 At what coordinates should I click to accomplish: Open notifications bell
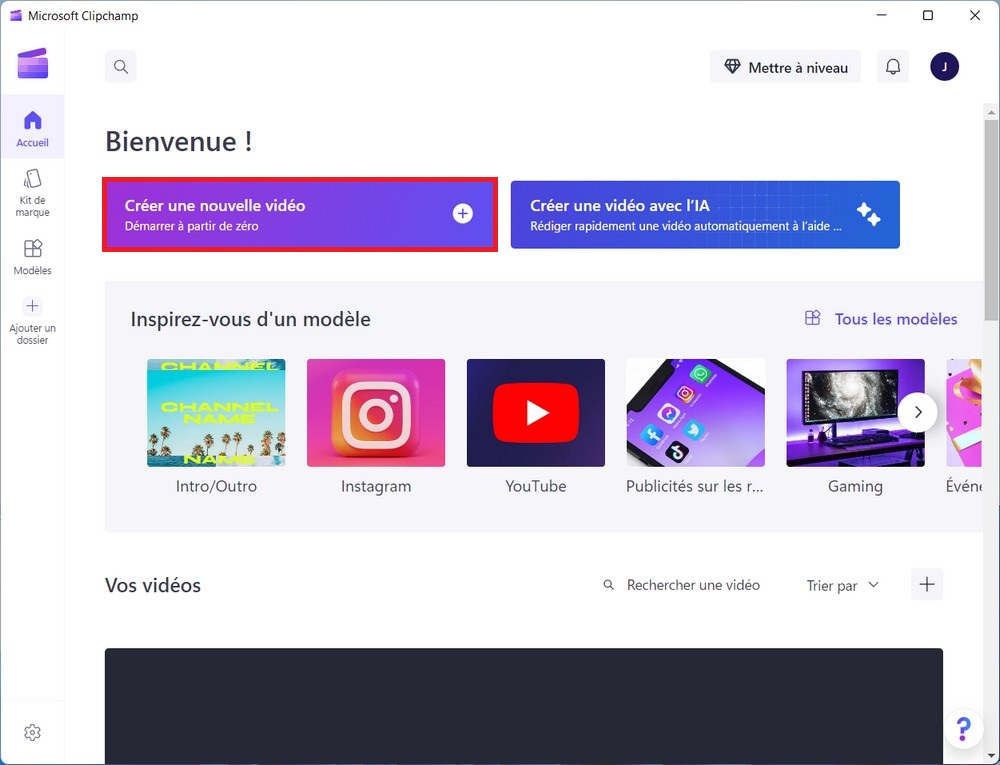(x=893, y=66)
